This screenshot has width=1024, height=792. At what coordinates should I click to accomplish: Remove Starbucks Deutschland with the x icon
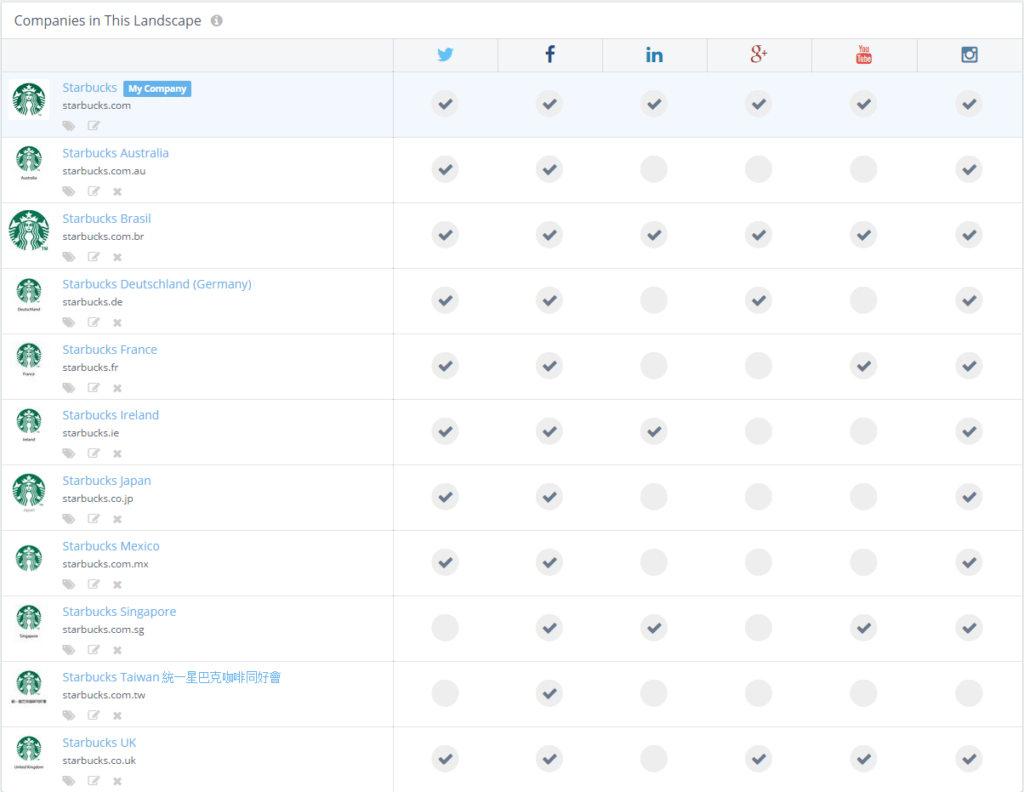pos(118,323)
